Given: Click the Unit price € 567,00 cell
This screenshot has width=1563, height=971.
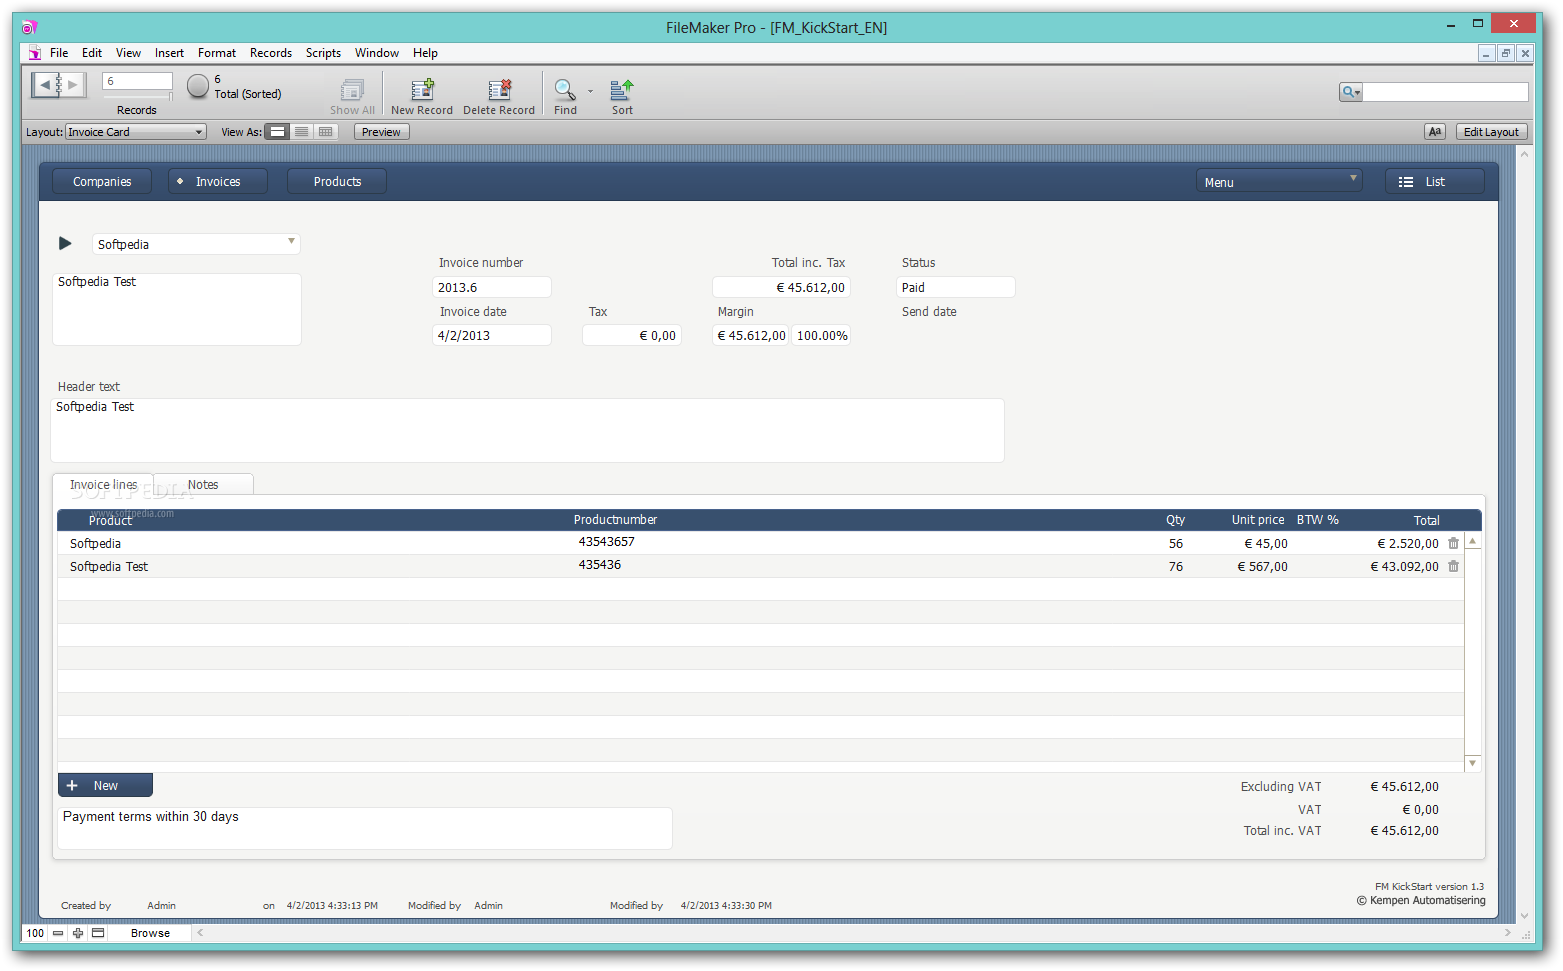Looking at the screenshot, I should click(x=1262, y=566).
